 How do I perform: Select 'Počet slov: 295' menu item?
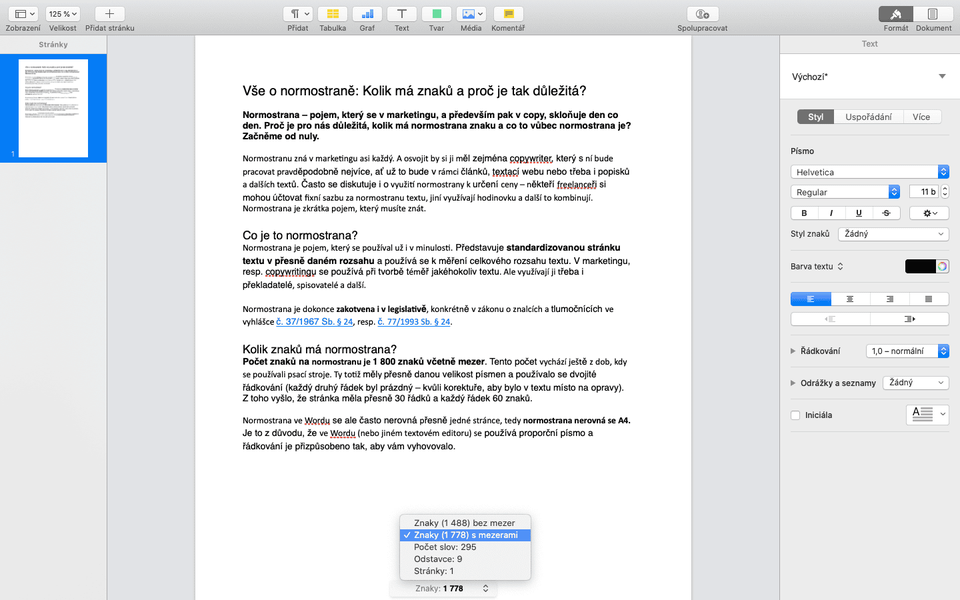click(445, 547)
